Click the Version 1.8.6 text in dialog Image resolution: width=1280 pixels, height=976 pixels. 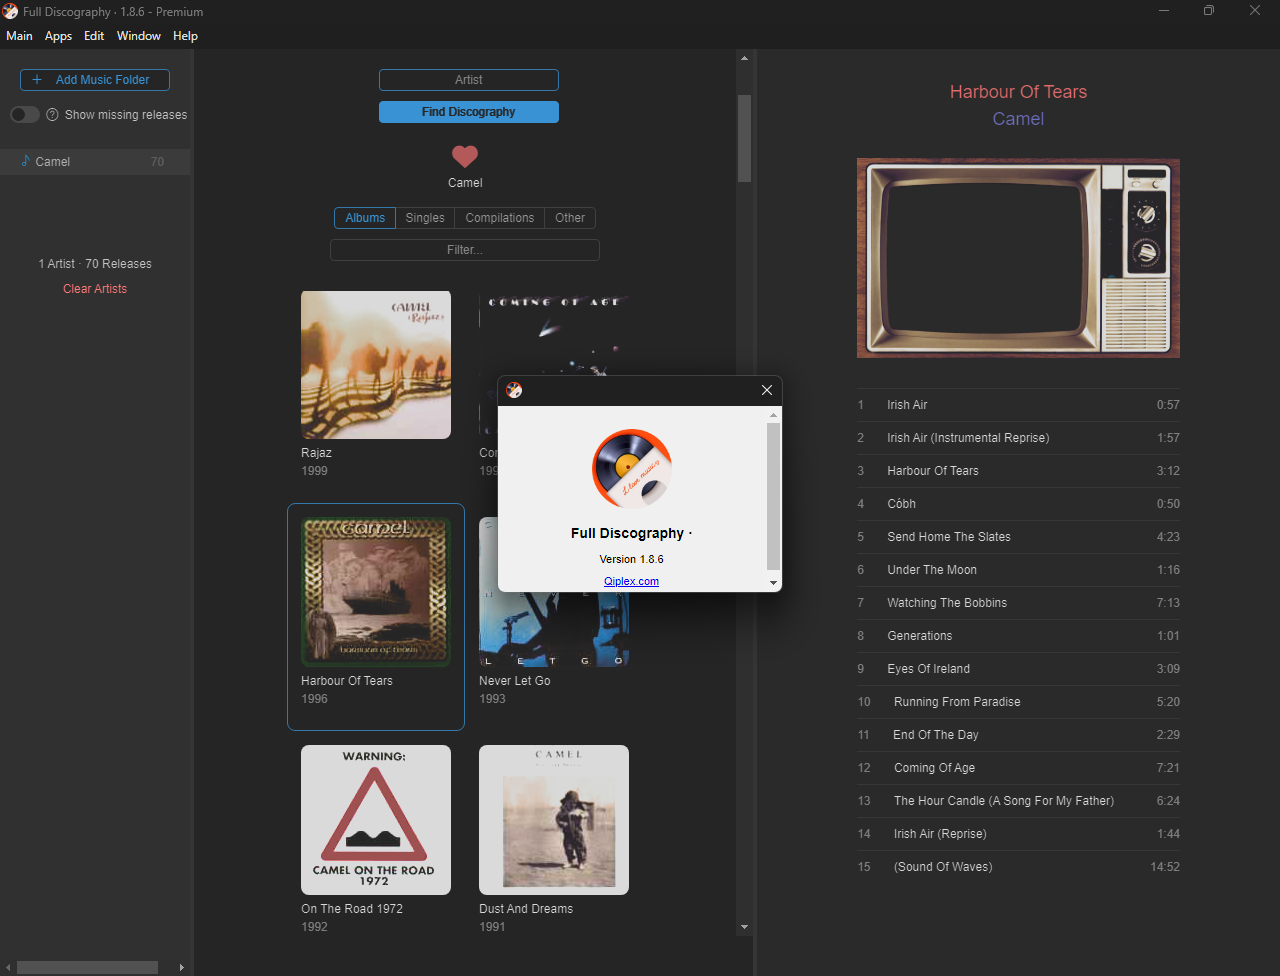pyautogui.click(x=632, y=559)
